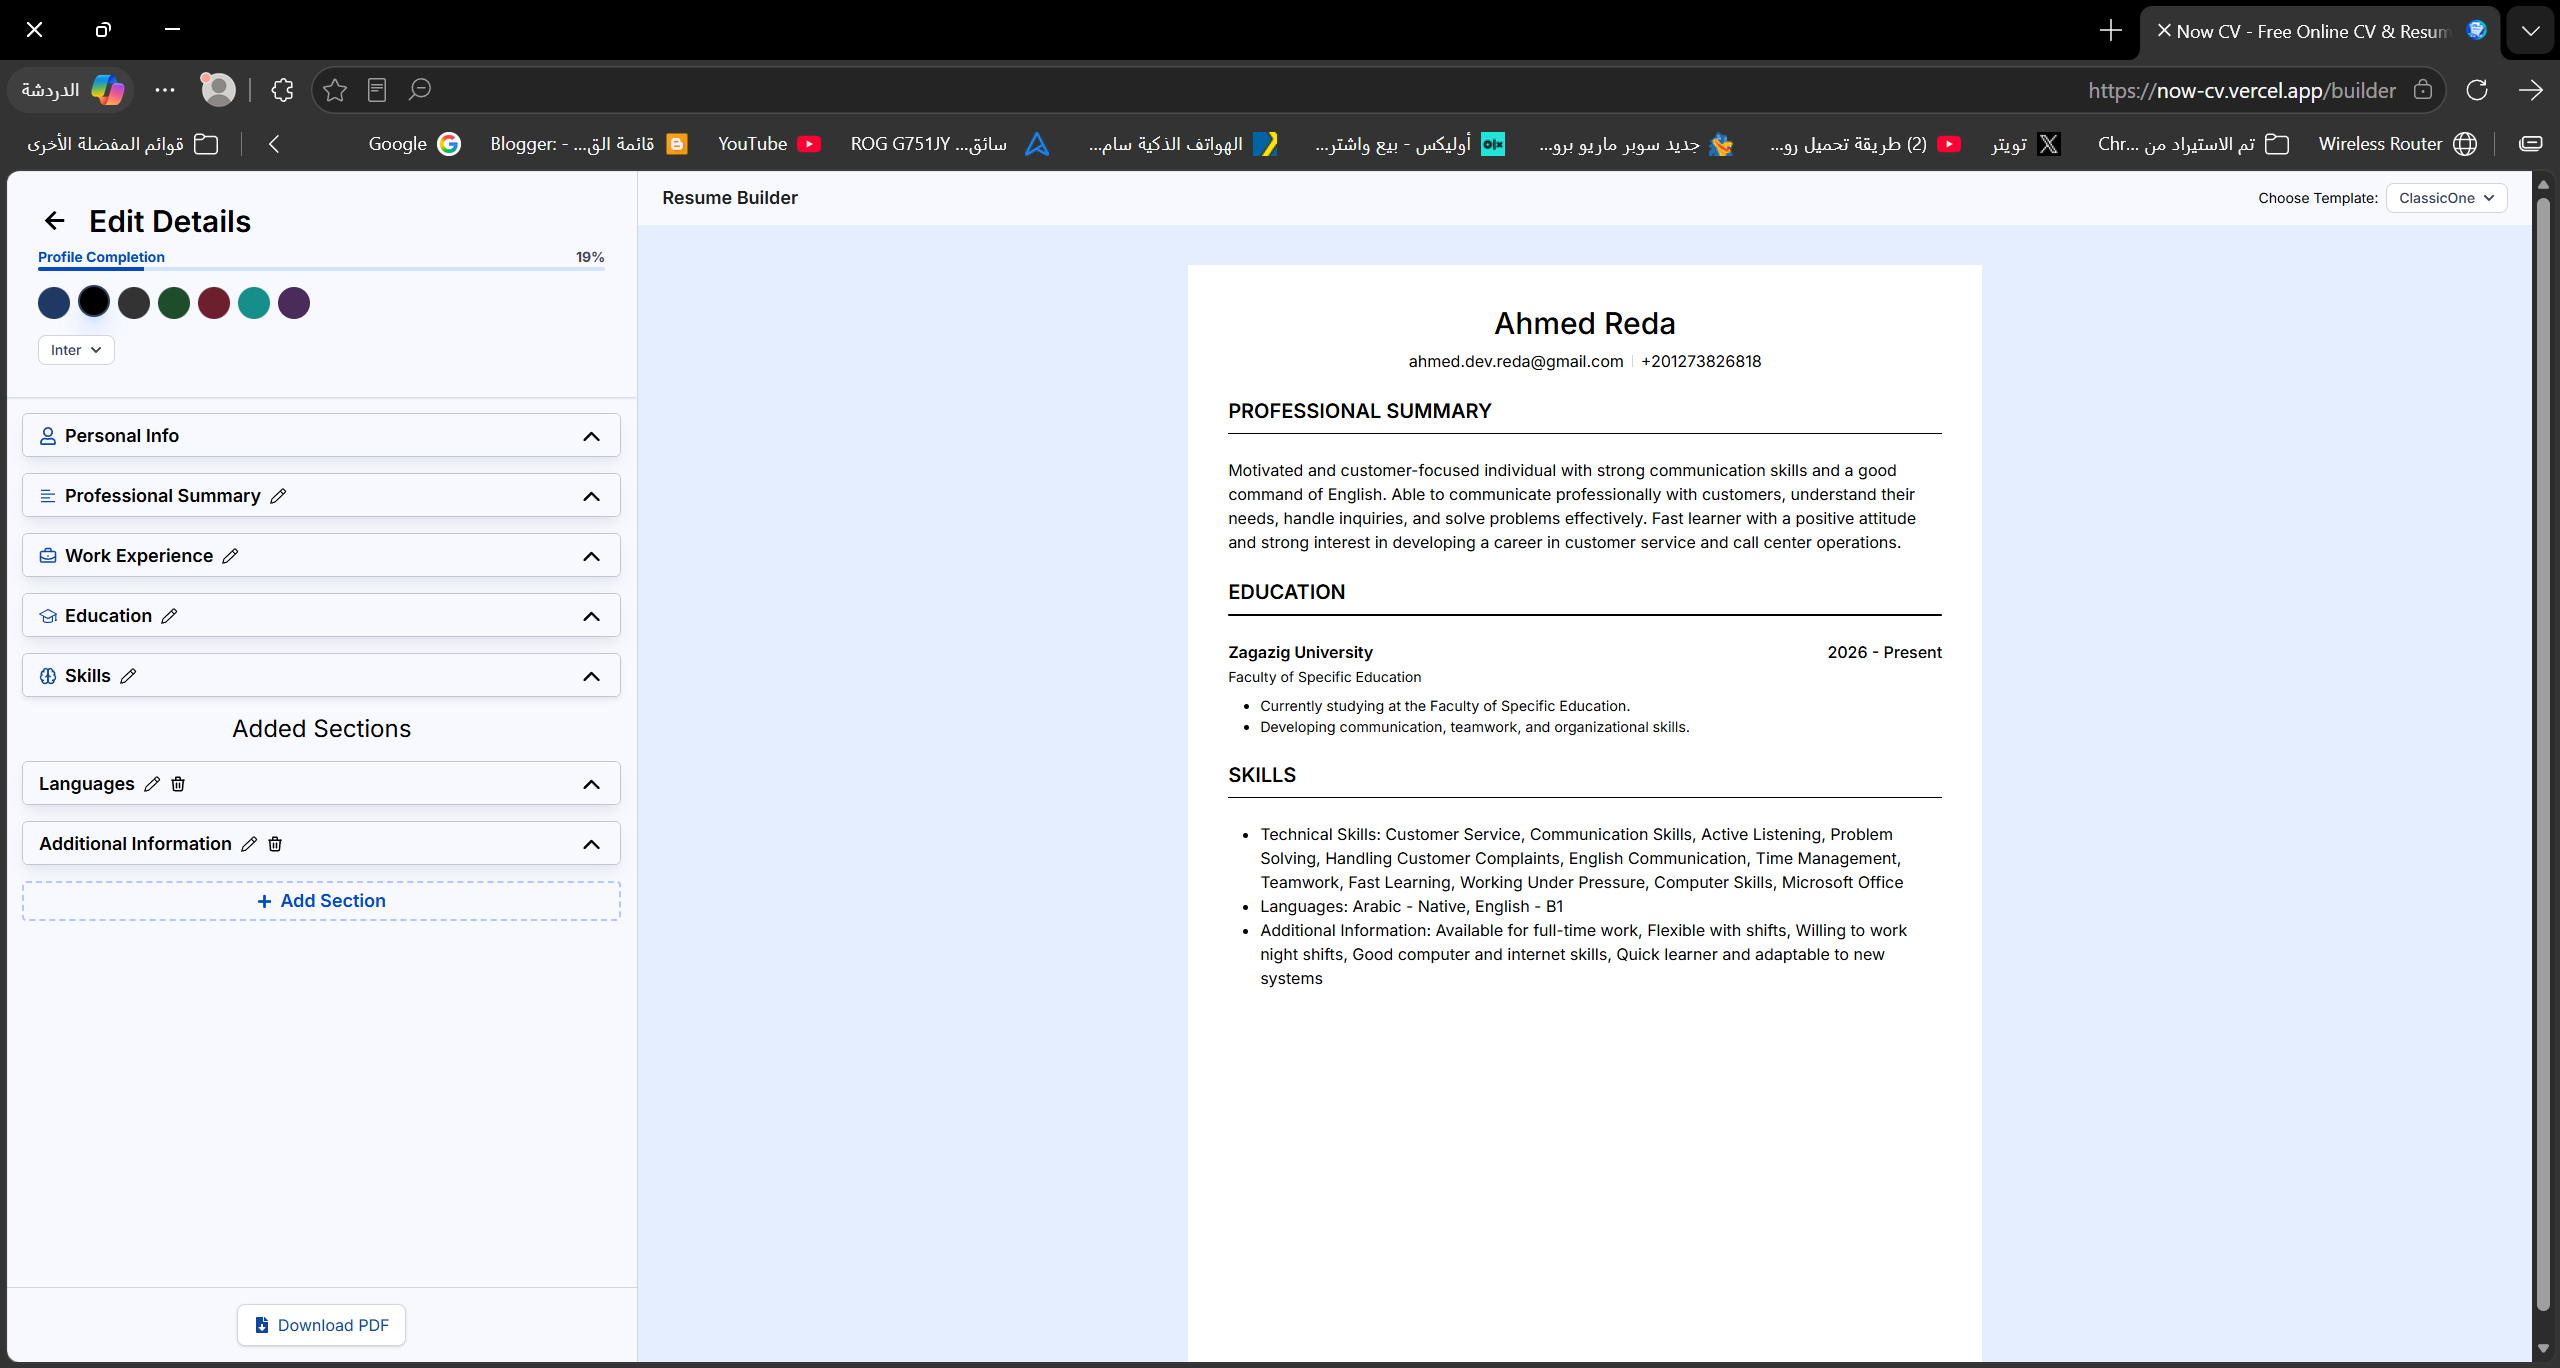Edit the Professional Summary title pencil icon
Screen dimensions: 2560x1368
(278, 496)
